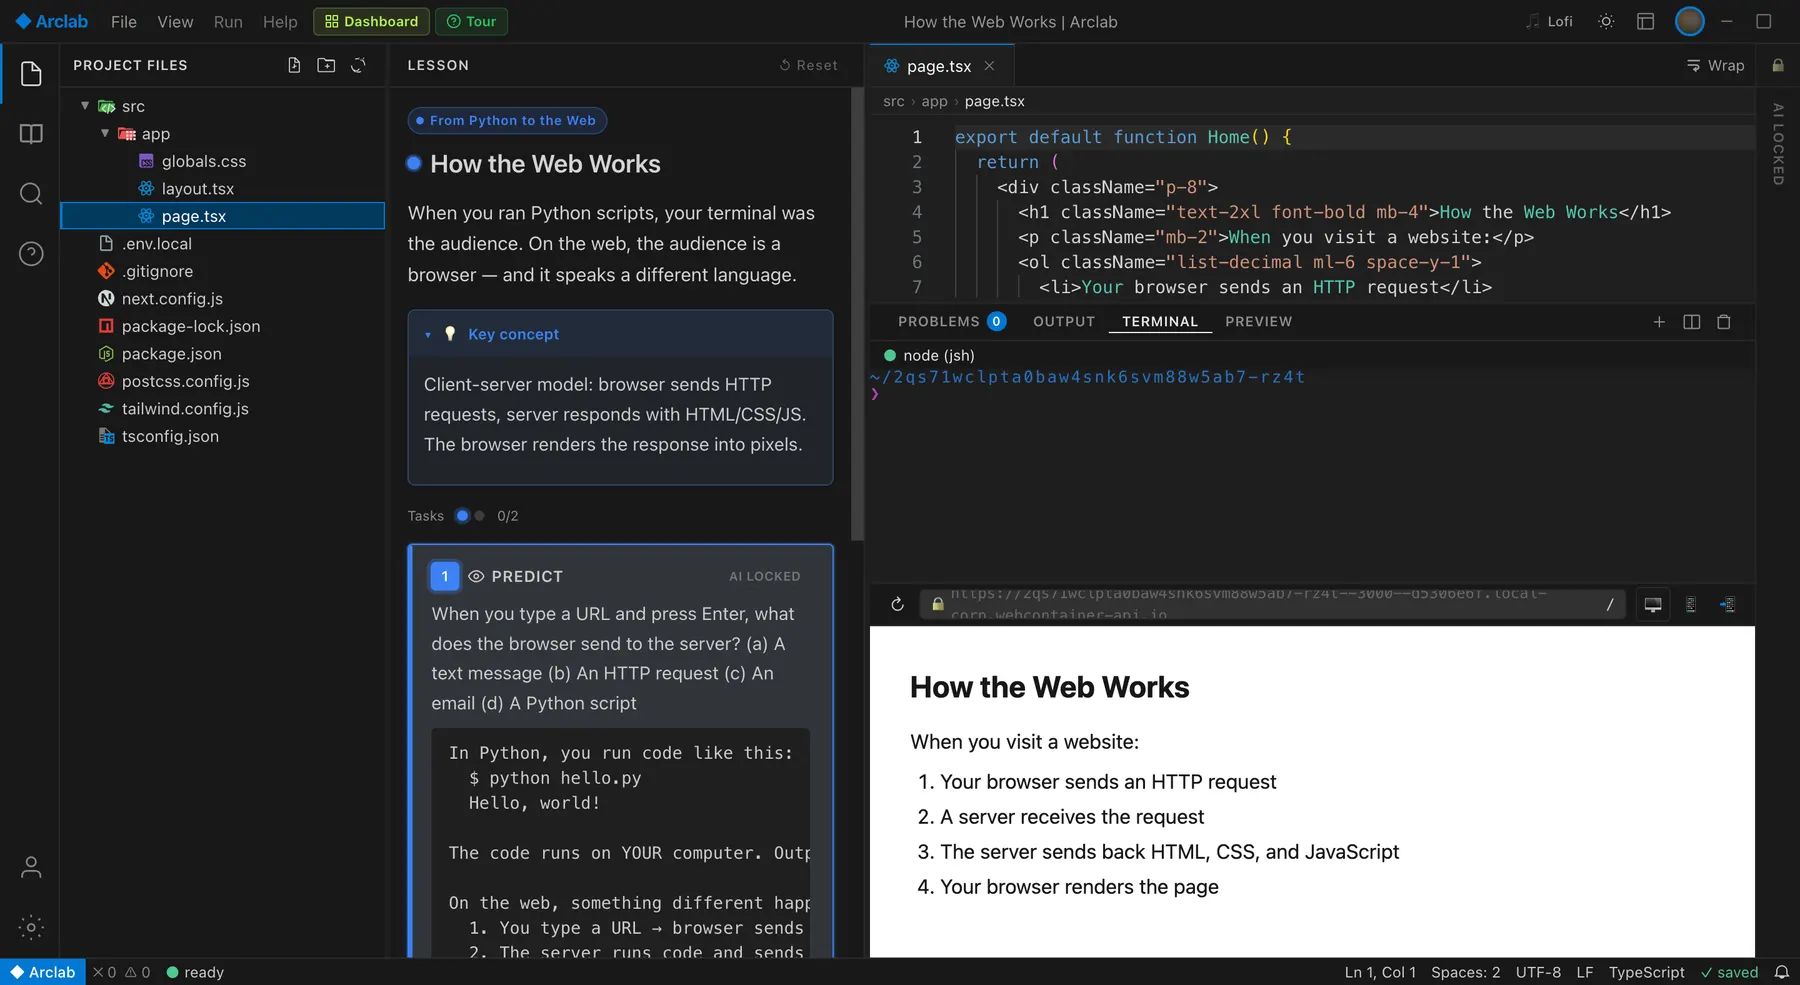
Task: Click the Tasks progress dots indicator
Action: tap(470, 516)
